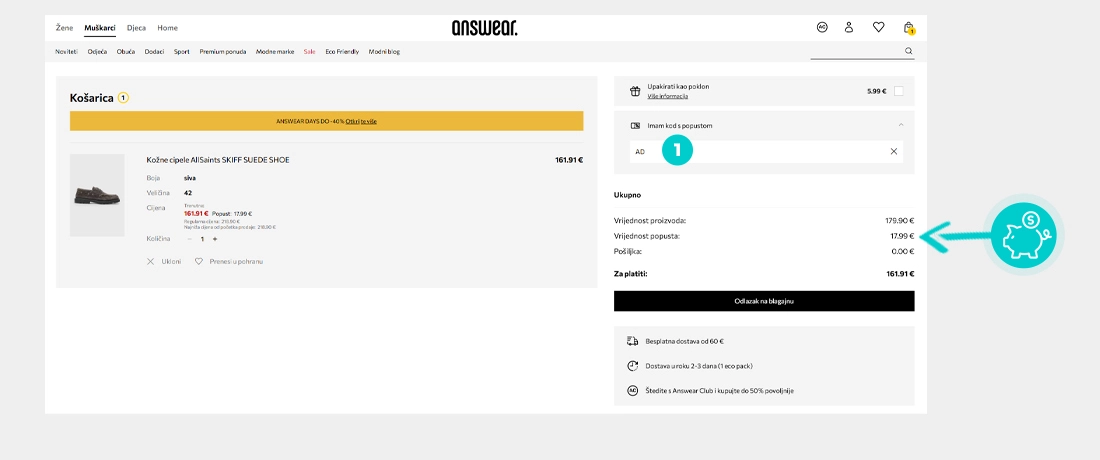Clear the discount code with X icon

[x=894, y=151]
